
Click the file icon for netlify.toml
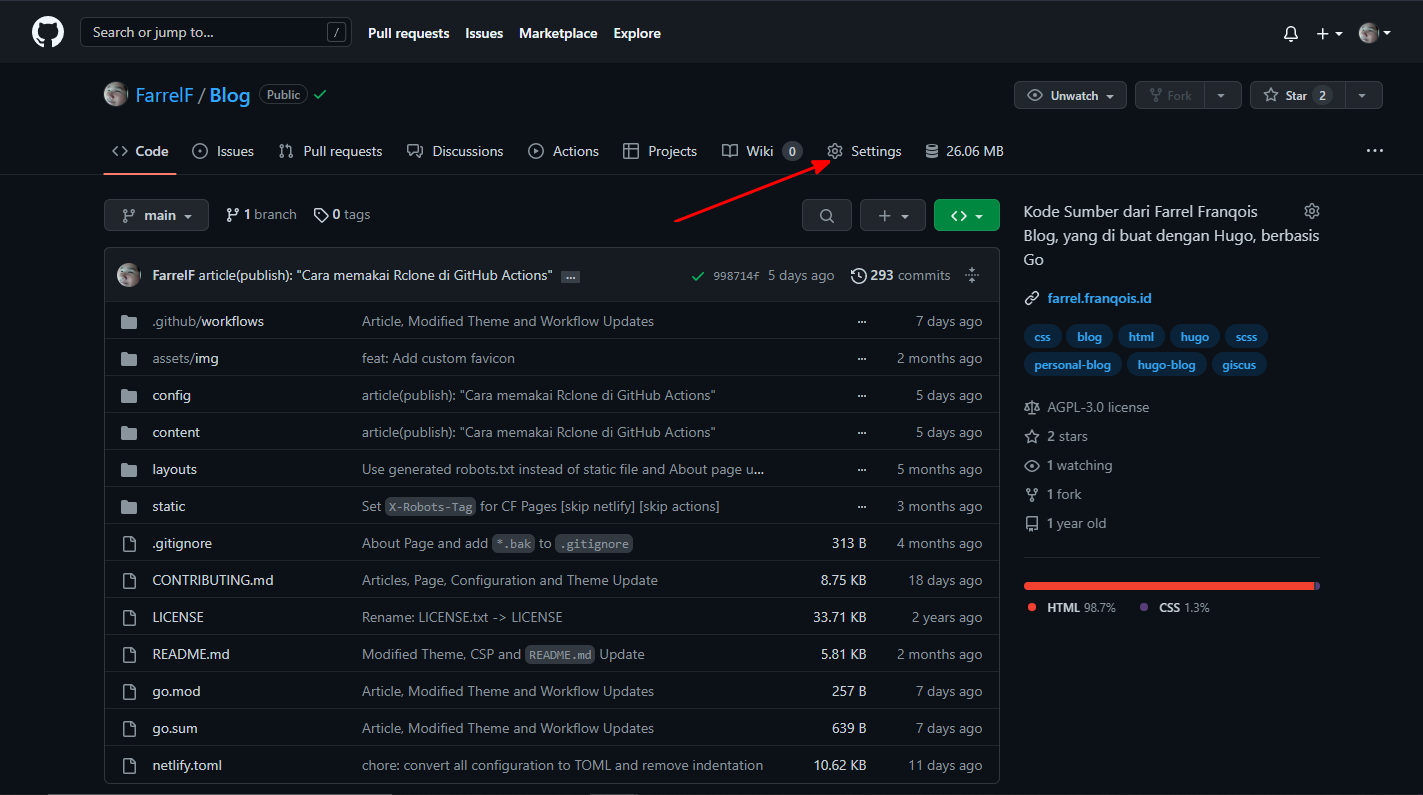coord(129,765)
